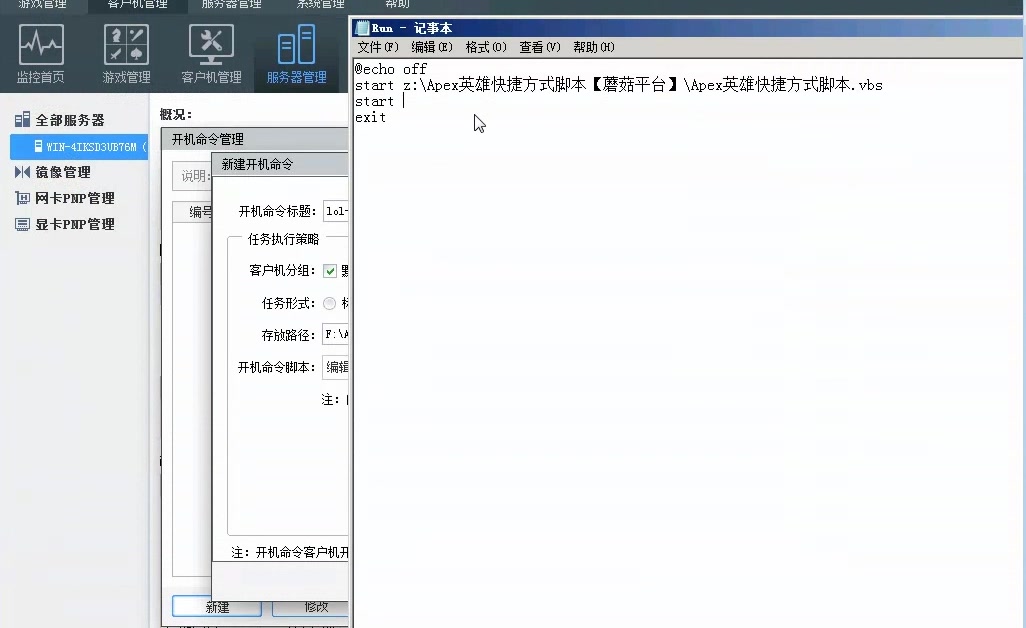Open 网卡PNP管理 network card PNP icon

[22, 198]
